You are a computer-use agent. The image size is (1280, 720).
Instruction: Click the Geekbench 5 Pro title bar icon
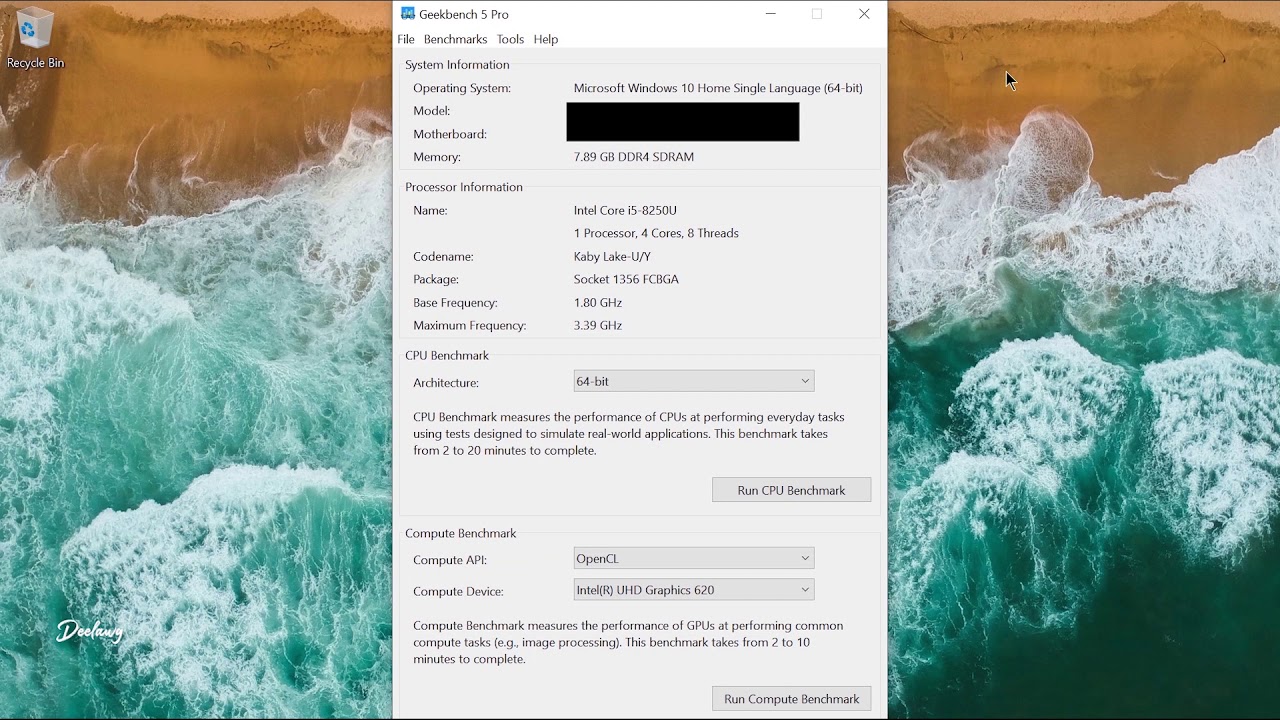(x=407, y=14)
